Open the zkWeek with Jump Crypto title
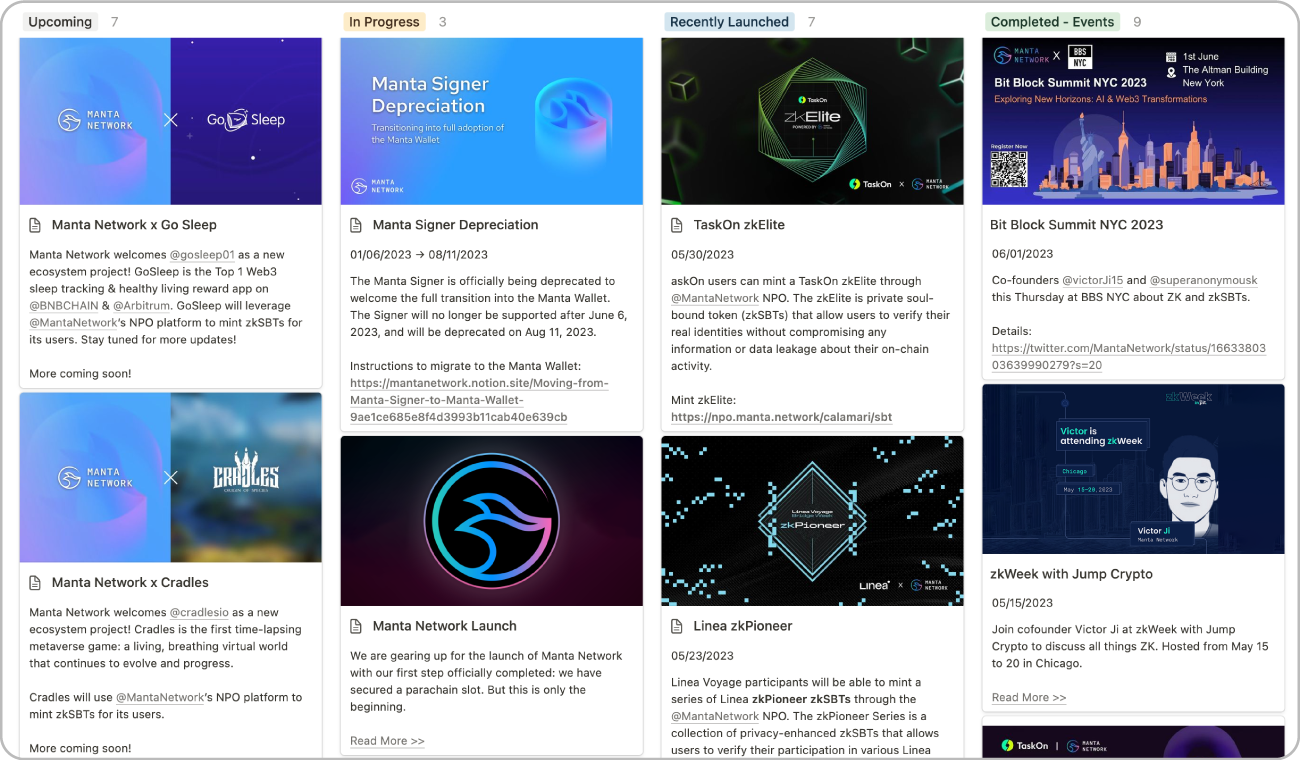The width and height of the screenshot is (1300, 760). pos(1071,574)
